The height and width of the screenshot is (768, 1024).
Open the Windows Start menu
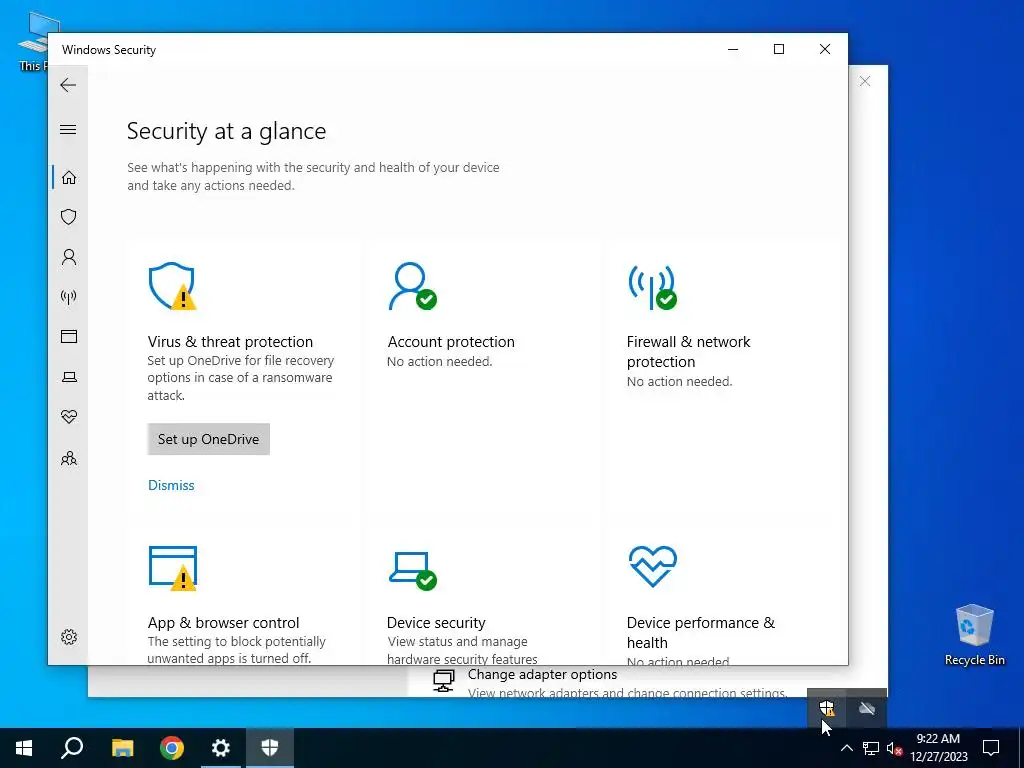point(24,748)
